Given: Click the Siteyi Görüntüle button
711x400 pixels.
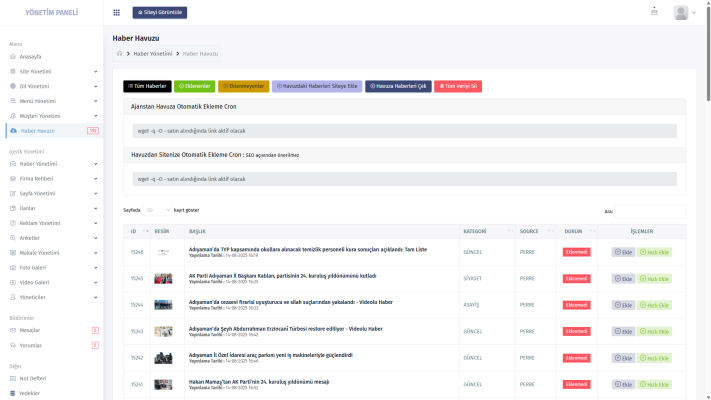Looking at the screenshot, I should click(159, 13).
